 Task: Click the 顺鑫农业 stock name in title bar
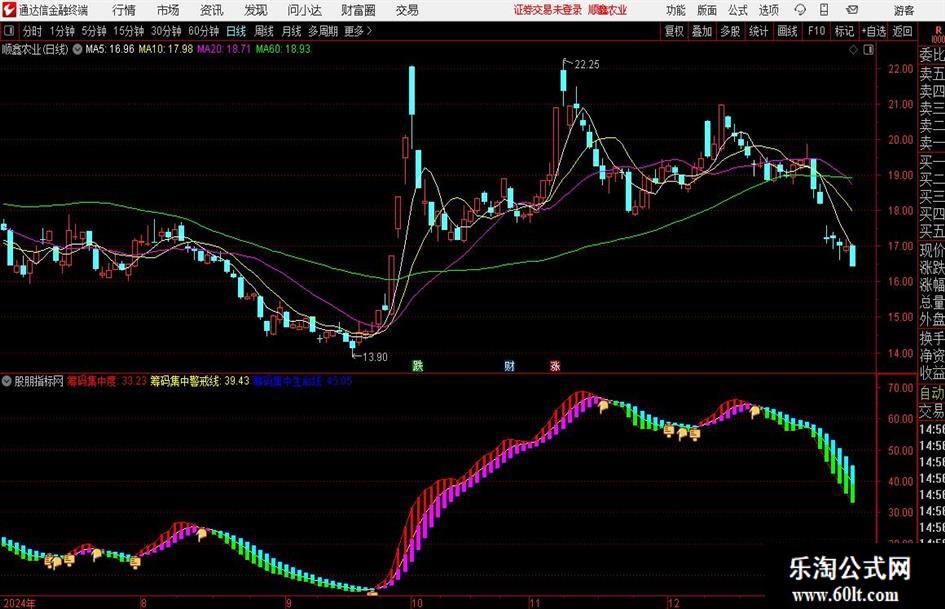tap(608, 10)
